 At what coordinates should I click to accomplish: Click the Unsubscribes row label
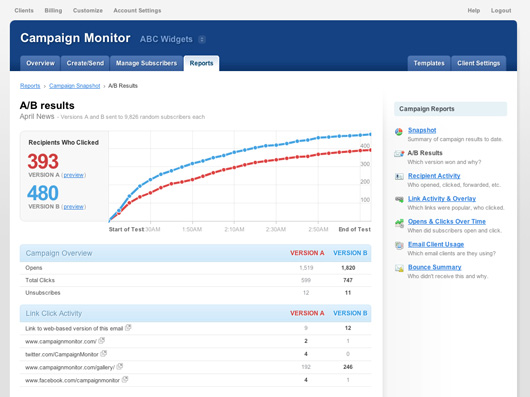coord(43,293)
